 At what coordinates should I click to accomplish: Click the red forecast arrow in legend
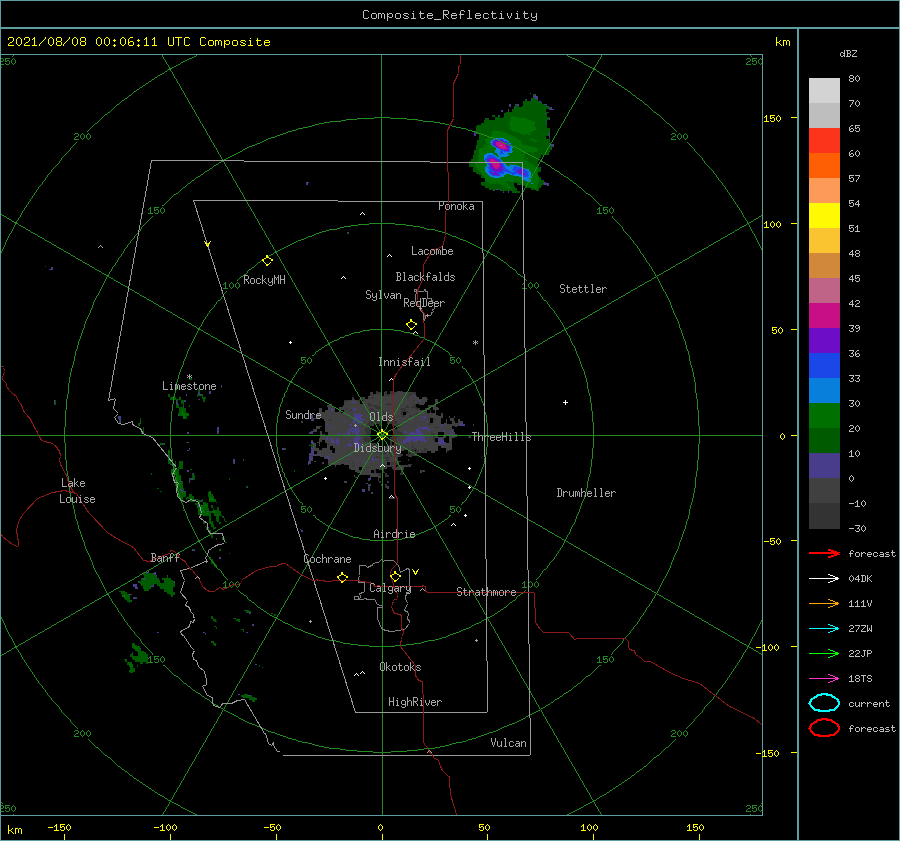click(824, 553)
